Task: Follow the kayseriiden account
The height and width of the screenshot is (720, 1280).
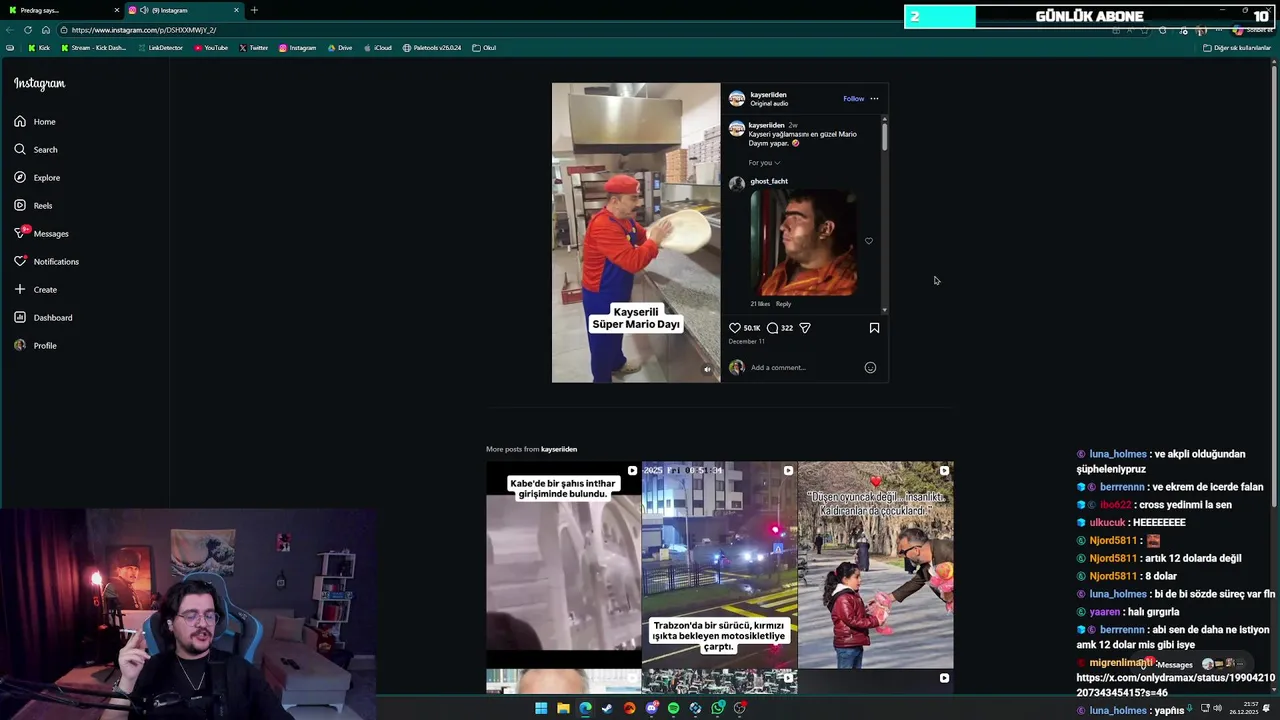Action: 853,99
